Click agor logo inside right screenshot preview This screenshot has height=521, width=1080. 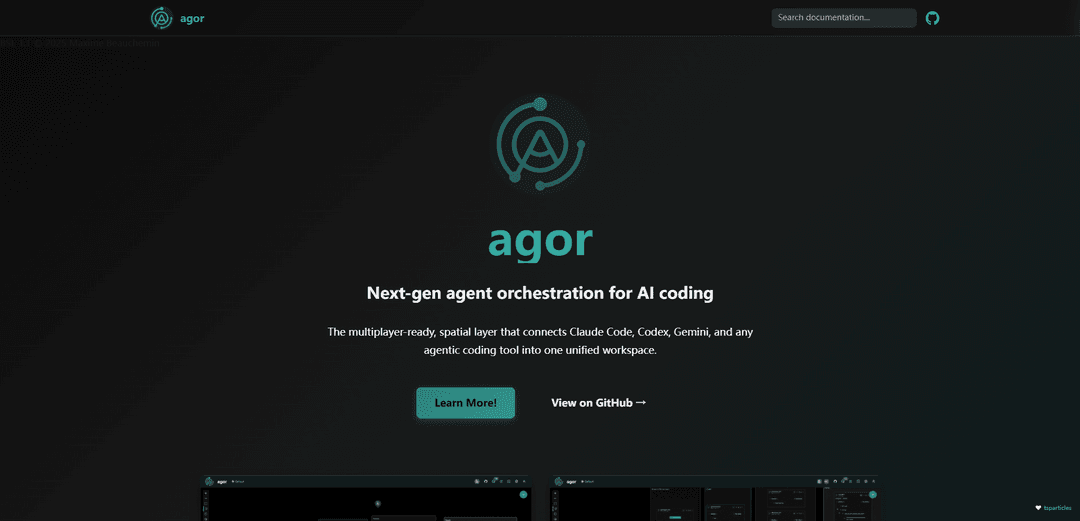pyautogui.click(x=559, y=482)
